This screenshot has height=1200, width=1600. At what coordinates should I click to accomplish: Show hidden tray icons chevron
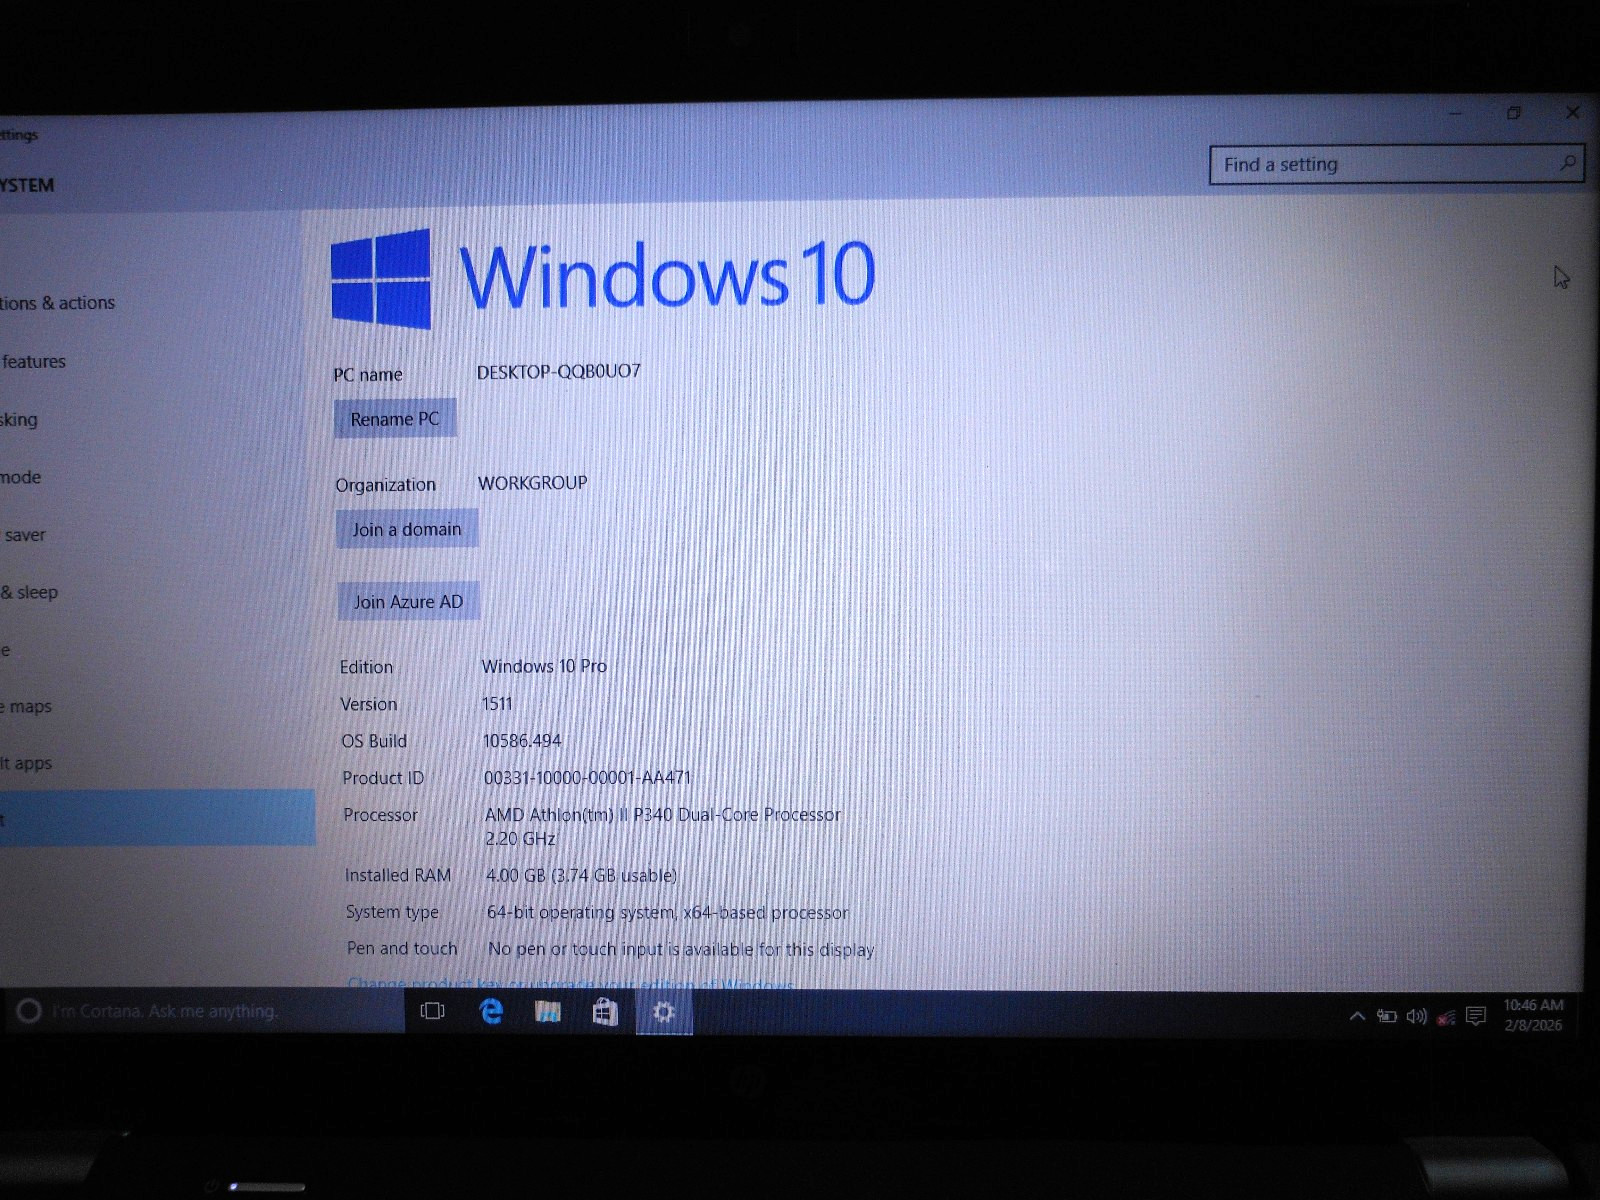click(1357, 1016)
